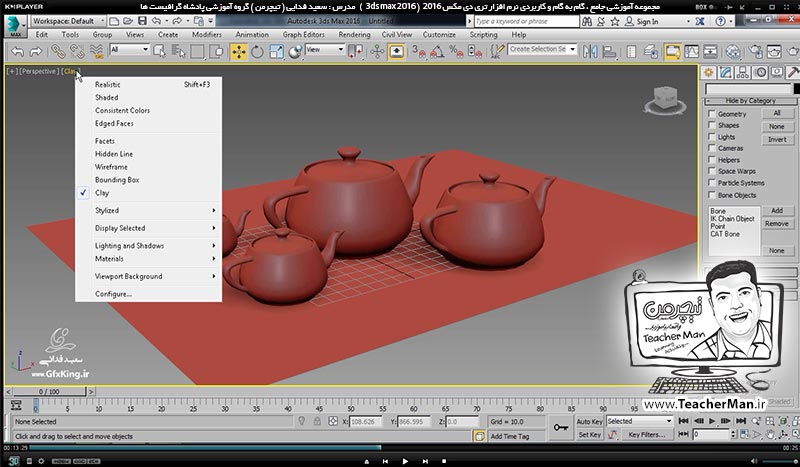
Task: Choose Realistic in the shading menu
Action: pos(148,84)
